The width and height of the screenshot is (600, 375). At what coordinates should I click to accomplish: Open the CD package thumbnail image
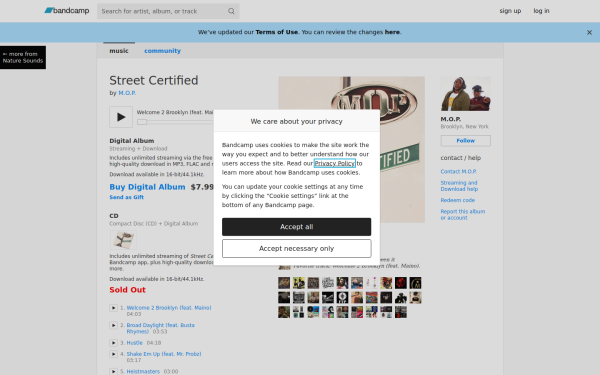point(123,240)
